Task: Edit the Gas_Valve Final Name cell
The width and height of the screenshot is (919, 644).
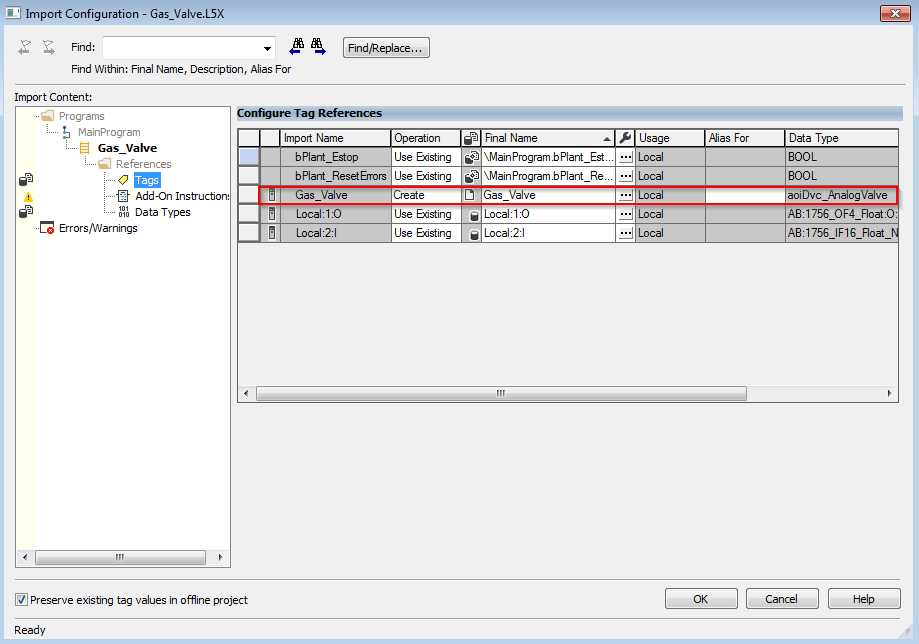Action: coord(547,195)
